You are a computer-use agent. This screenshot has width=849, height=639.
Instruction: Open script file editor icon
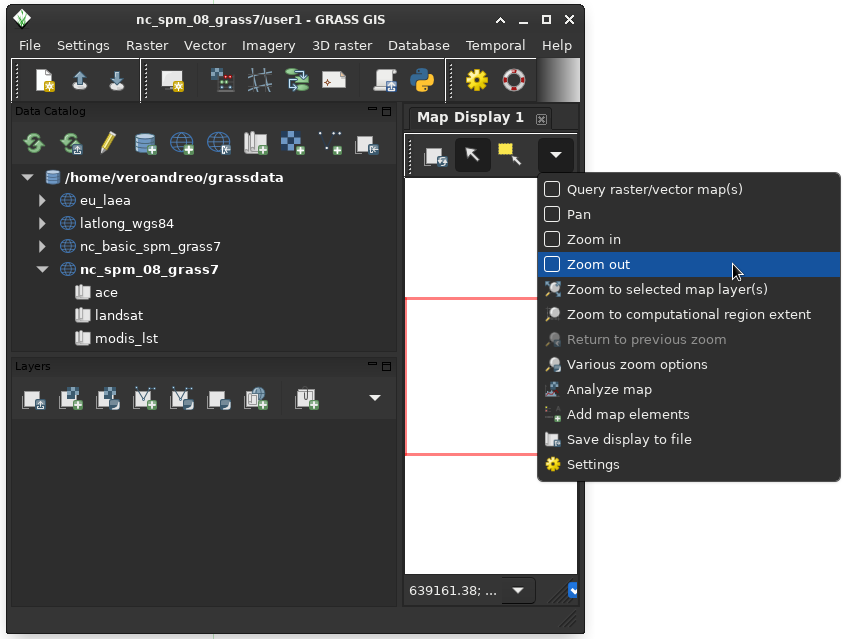[385, 81]
